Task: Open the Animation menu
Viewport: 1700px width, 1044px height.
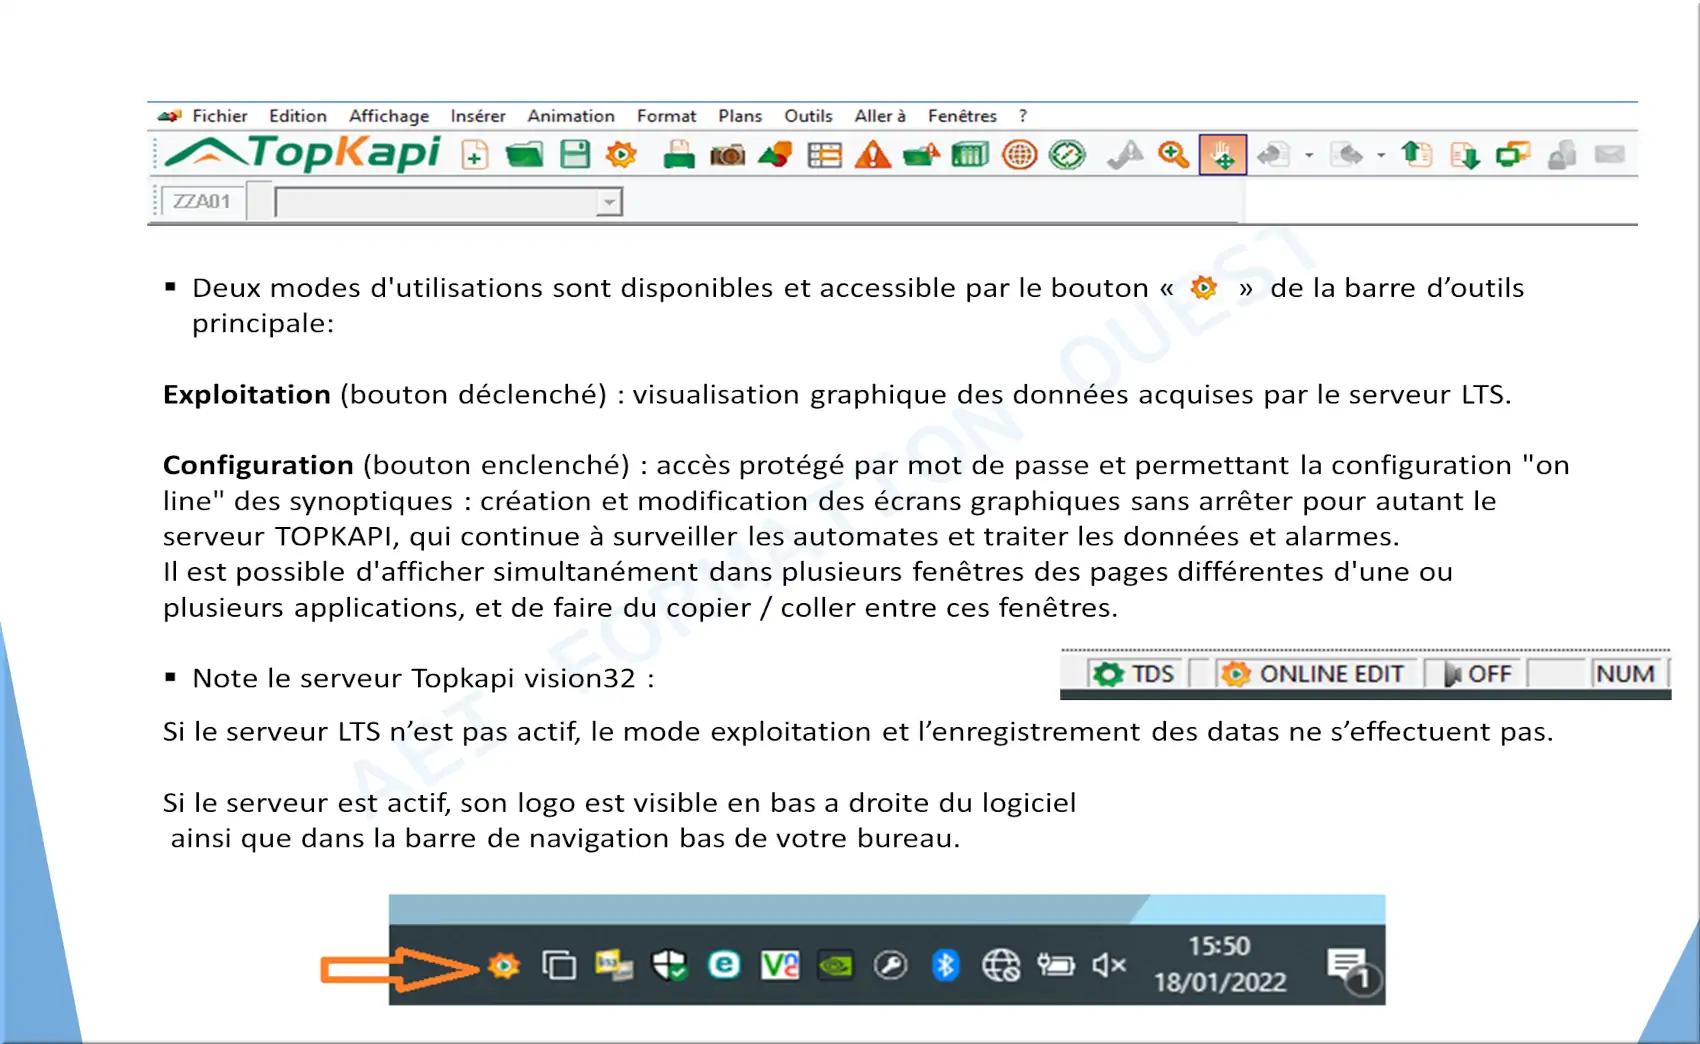Action: pos(570,116)
